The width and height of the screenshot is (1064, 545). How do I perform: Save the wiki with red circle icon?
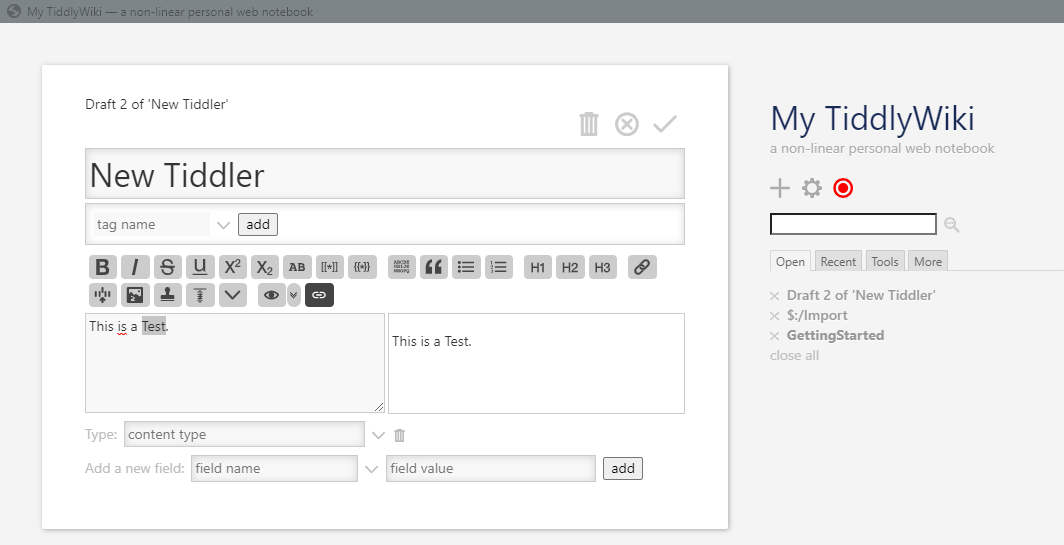coord(843,188)
